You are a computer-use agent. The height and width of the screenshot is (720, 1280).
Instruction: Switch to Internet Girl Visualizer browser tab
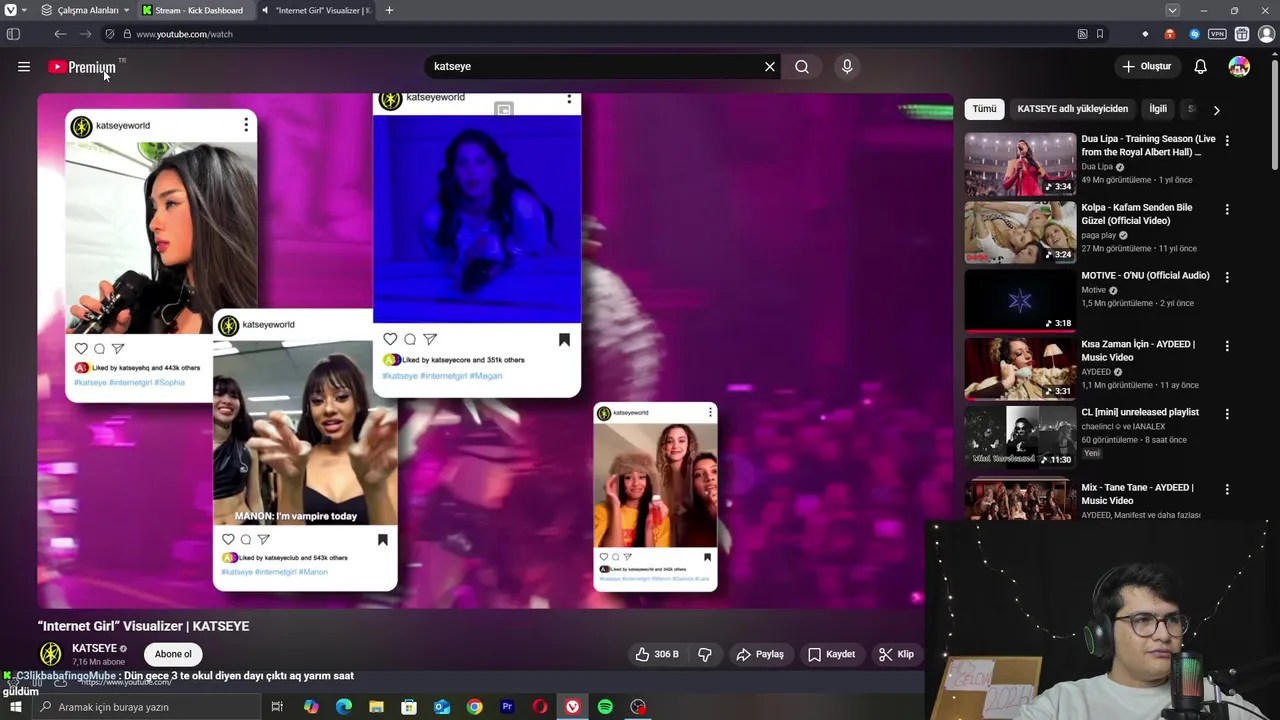[317, 10]
